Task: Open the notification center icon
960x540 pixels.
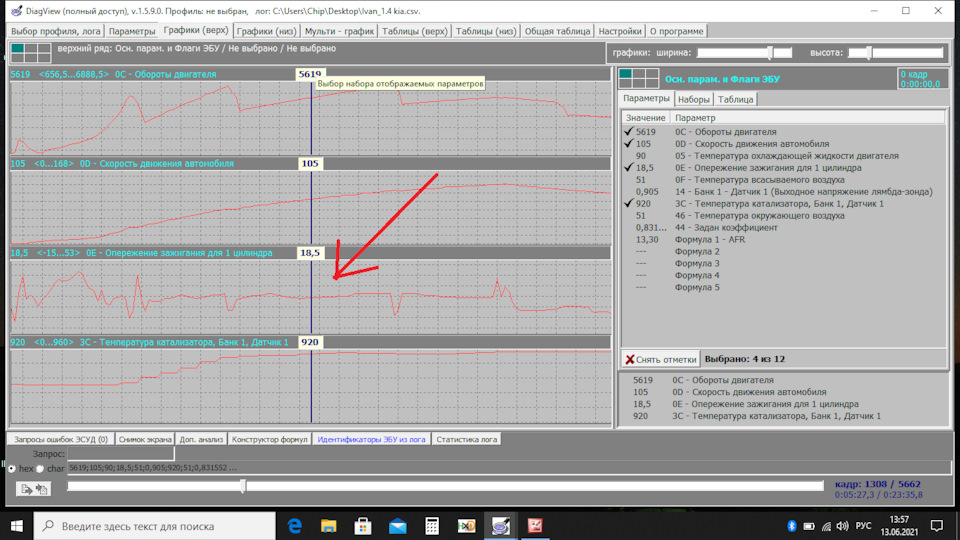Action: 937,526
